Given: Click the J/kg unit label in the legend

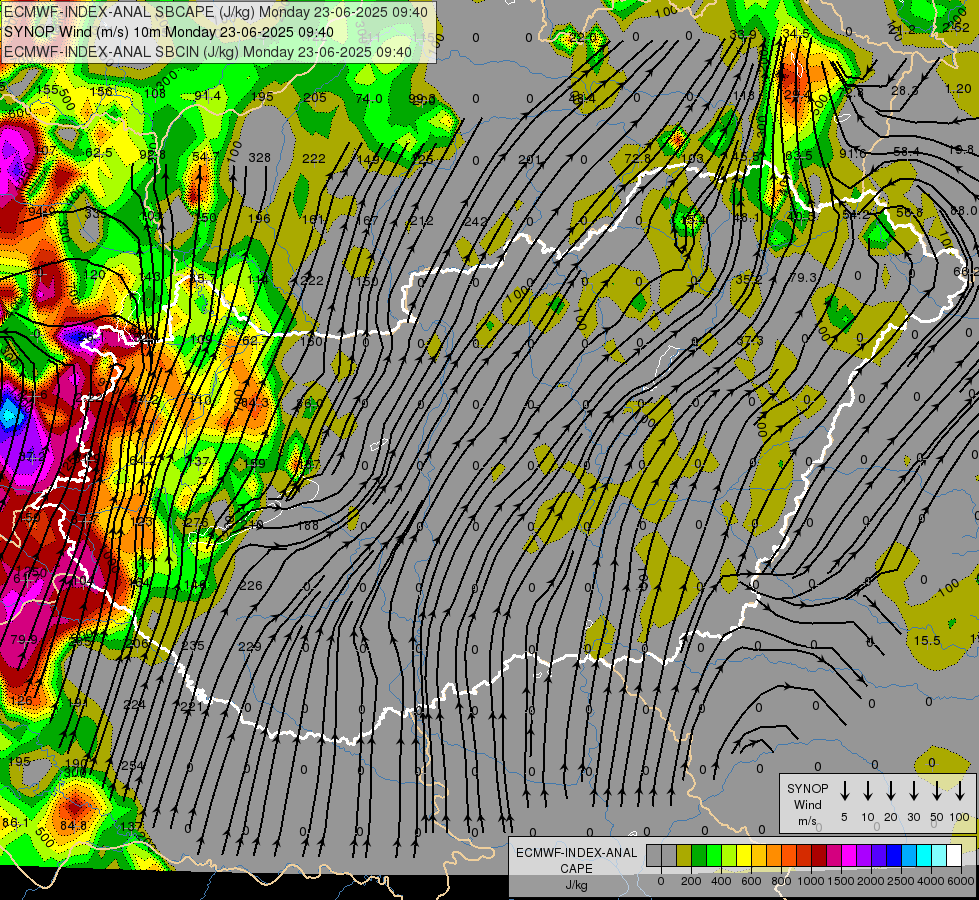Looking at the screenshot, I should coord(576,885).
